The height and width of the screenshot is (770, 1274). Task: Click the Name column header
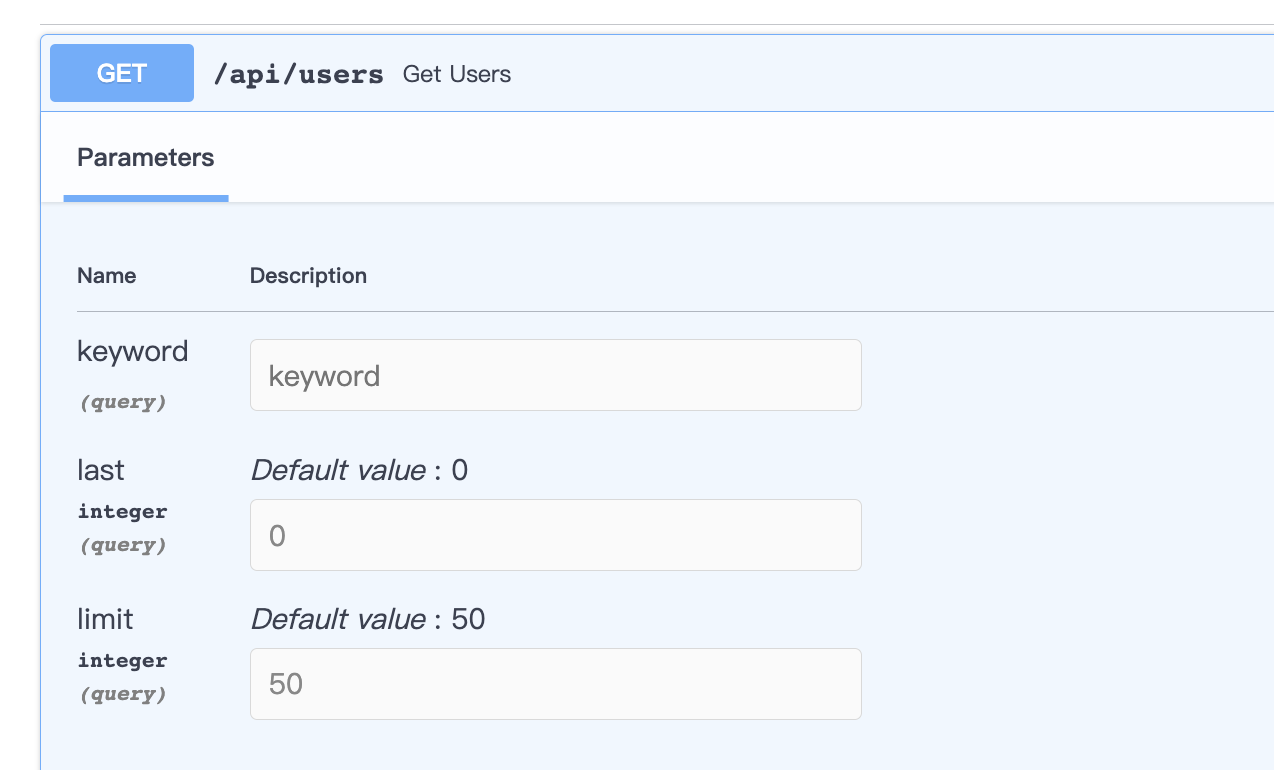click(x=107, y=276)
